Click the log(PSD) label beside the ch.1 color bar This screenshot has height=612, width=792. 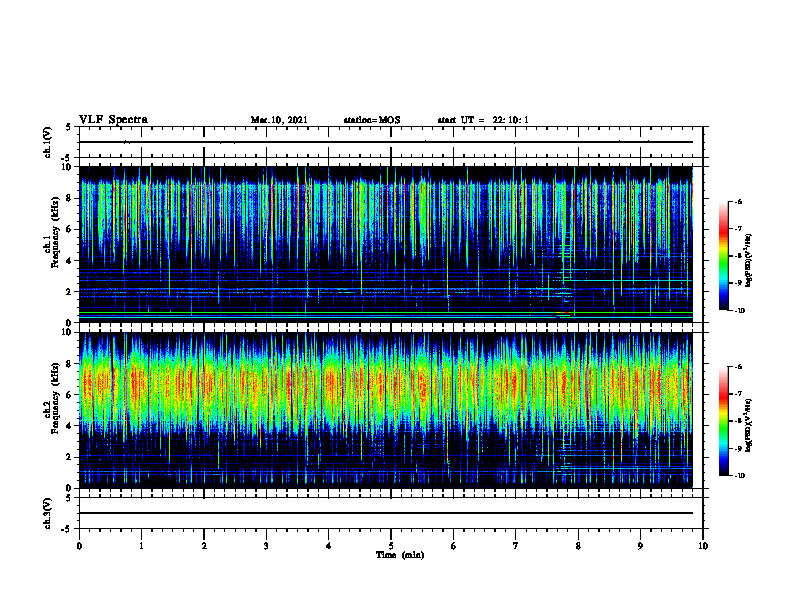[x=748, y=261]
